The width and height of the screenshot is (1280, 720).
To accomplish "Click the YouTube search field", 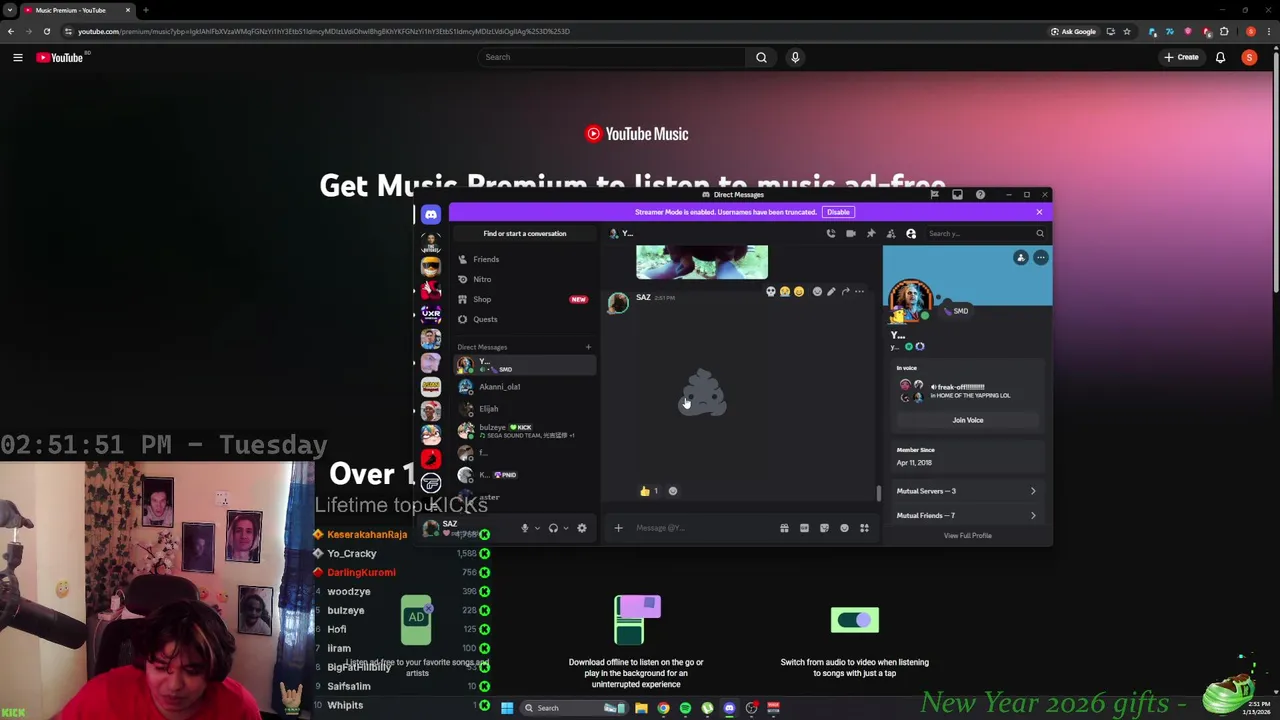I will 611,57.
